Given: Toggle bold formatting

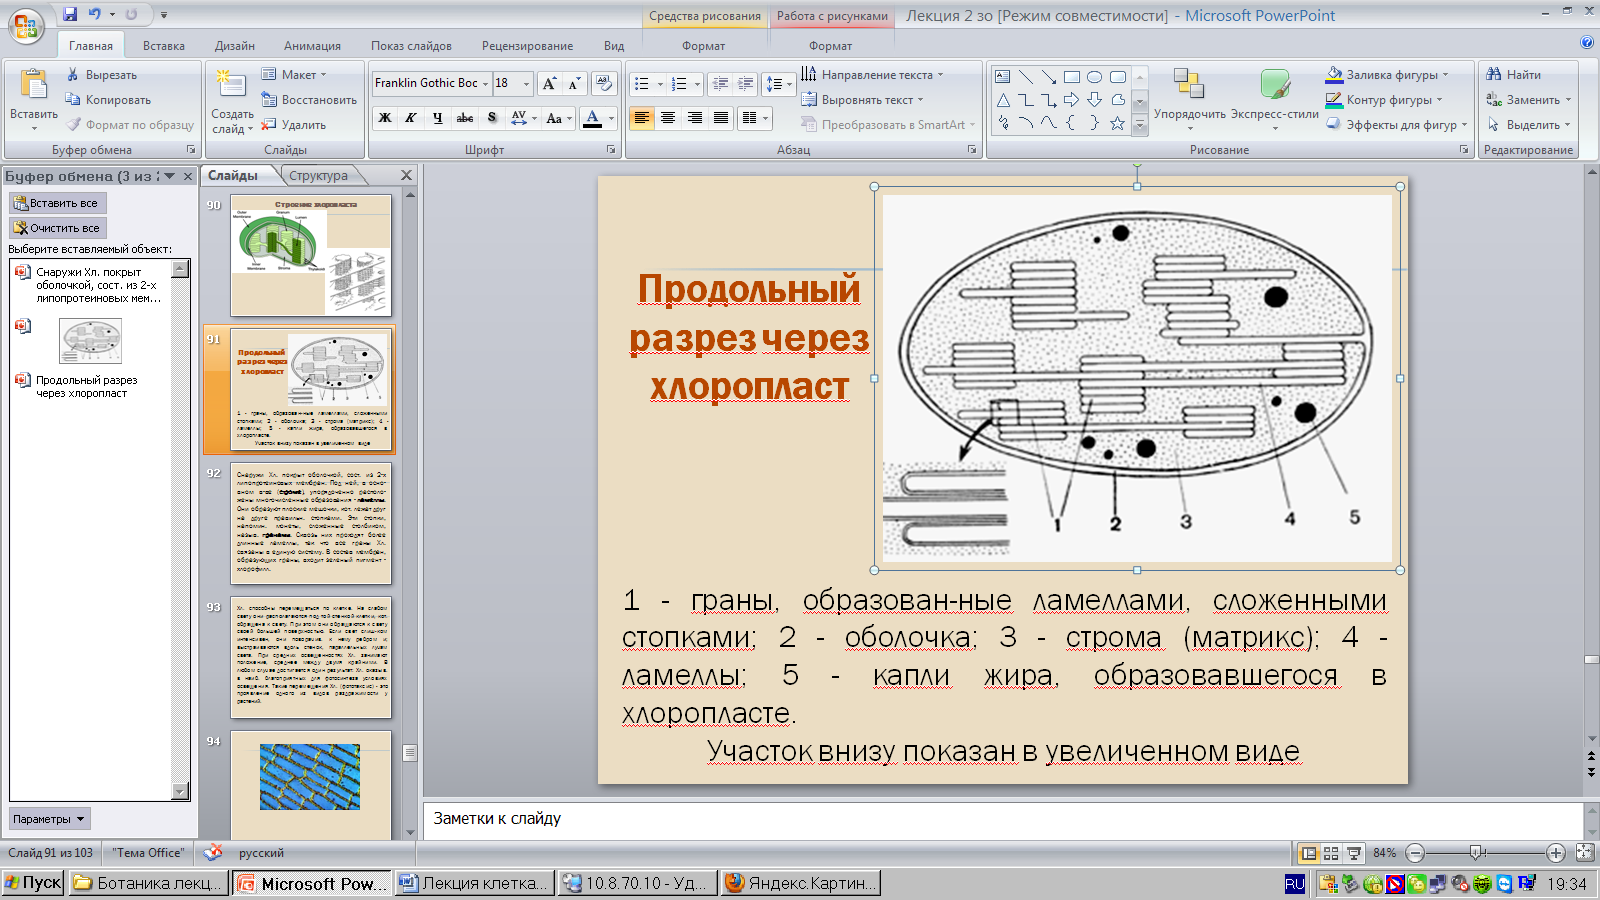Looking at the screenshot, I should tap(385, 118).
